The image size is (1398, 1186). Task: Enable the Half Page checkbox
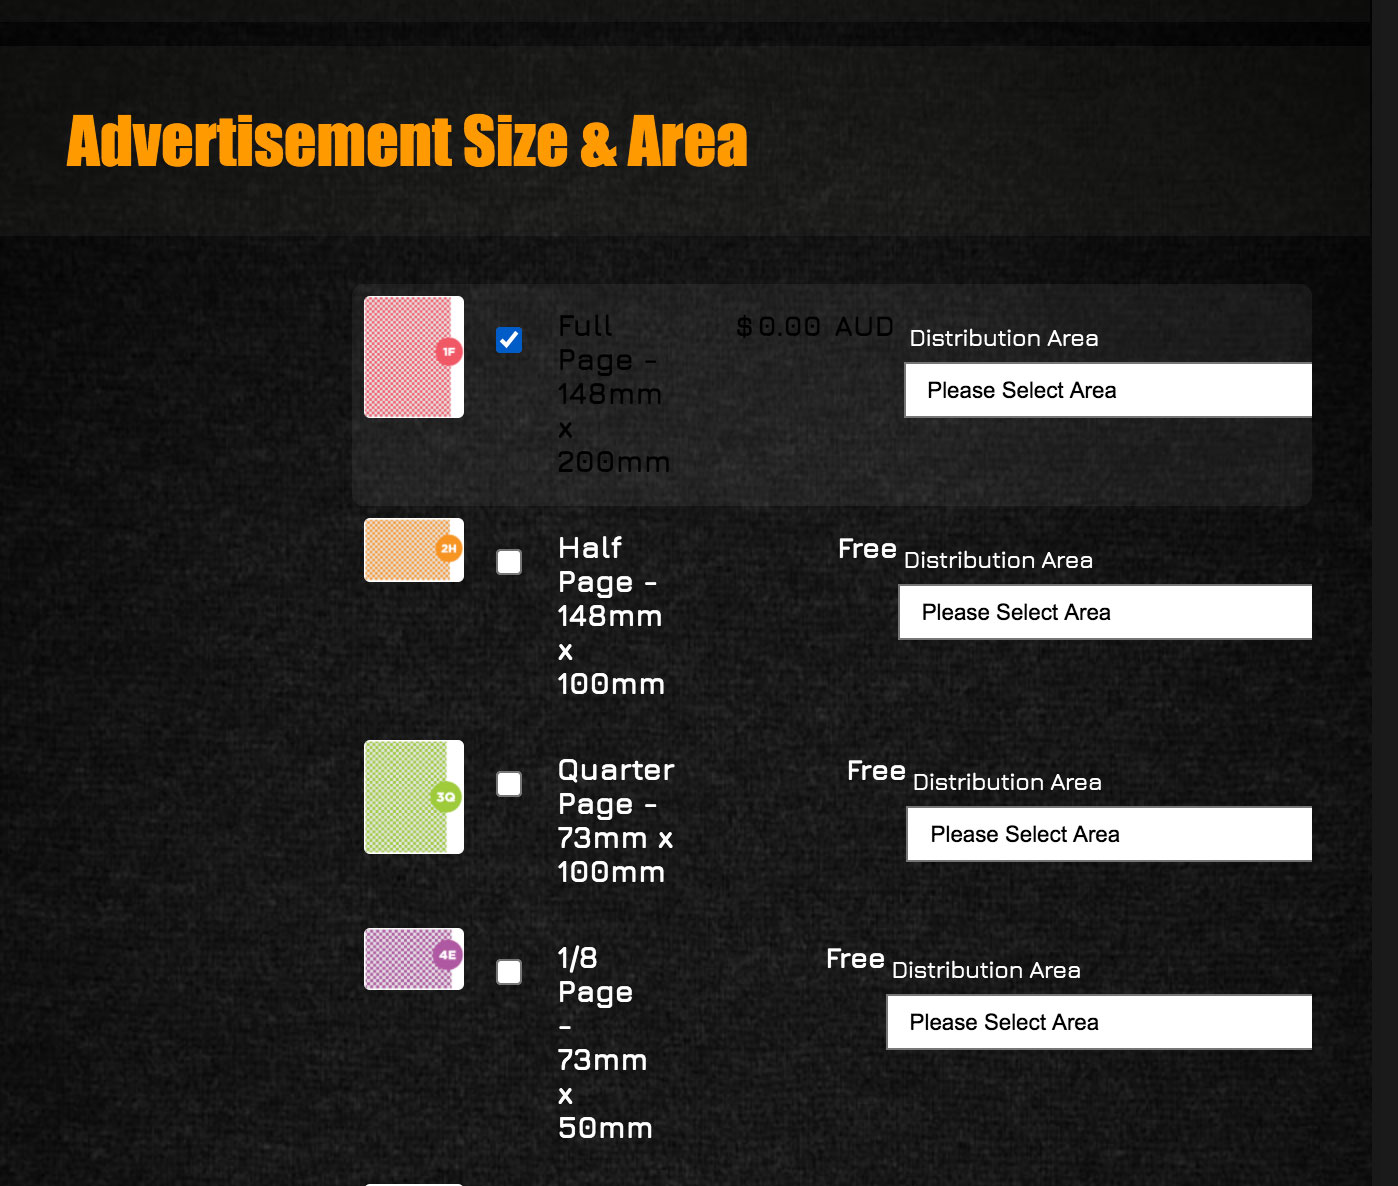[509, 562]
